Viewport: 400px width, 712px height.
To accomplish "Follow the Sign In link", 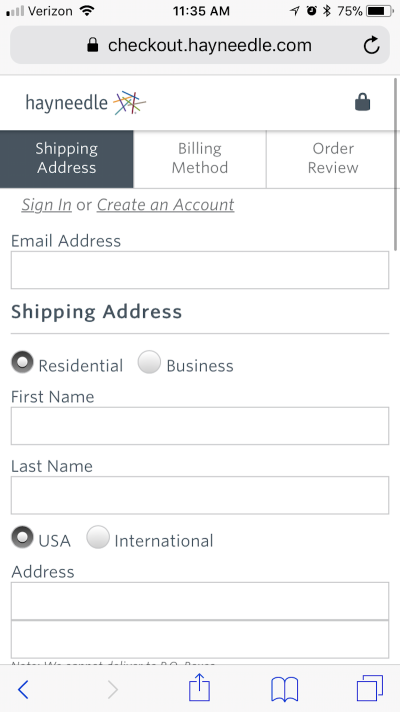I will tap(46, 205).
